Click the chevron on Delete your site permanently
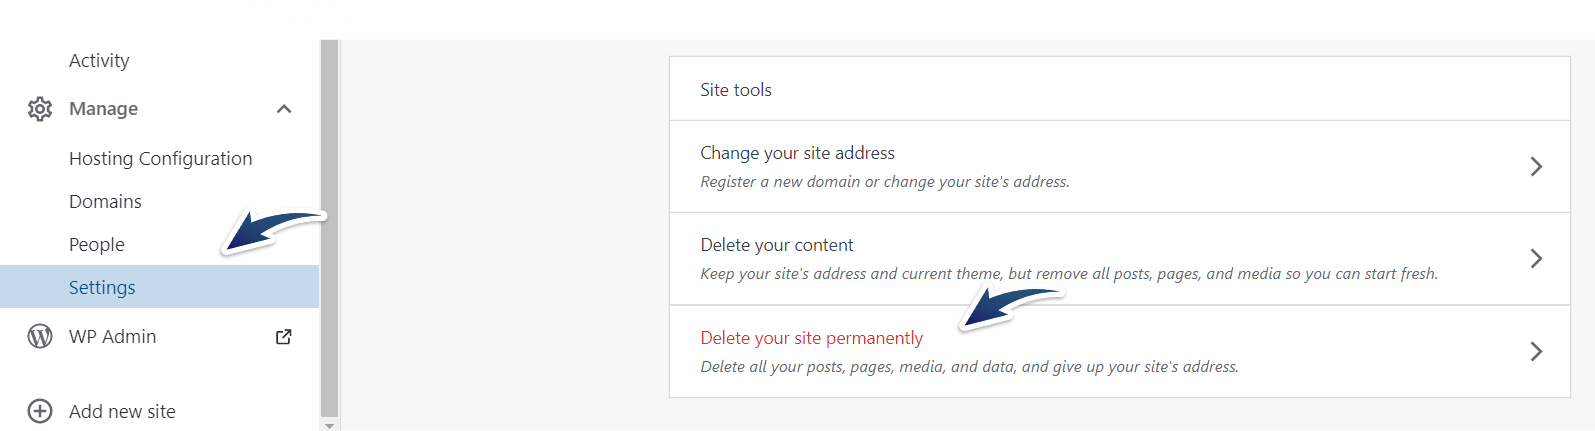The width and height of the screenshot is (1595, 431). (x=1536, y=351)
